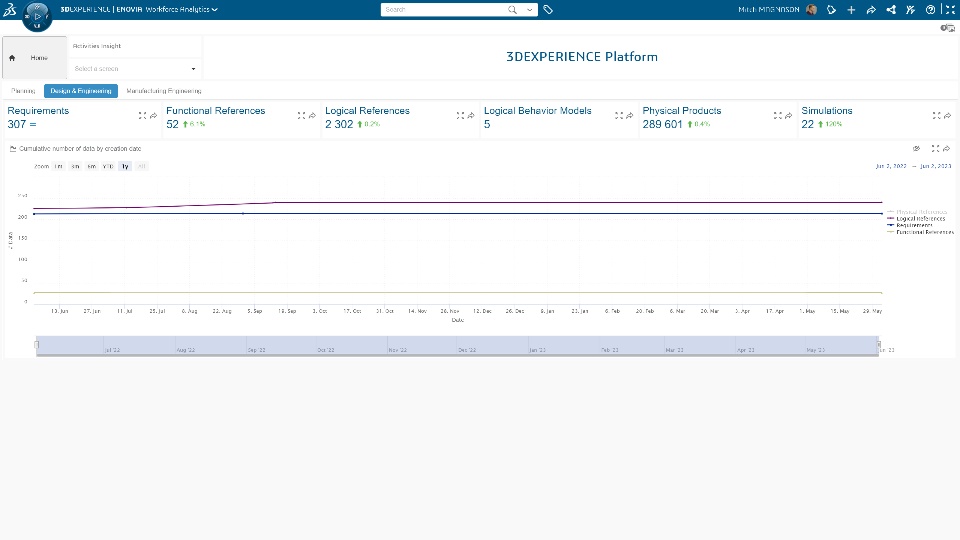
Task: Share the Simulations widget
Action: (x=947, y=115)
